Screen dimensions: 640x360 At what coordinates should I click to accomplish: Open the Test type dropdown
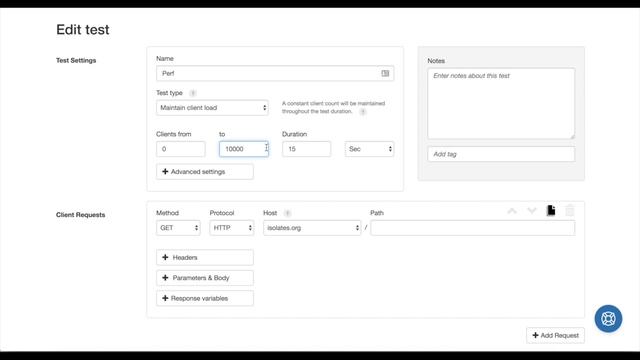pyautogui.click(x=212, y=108)
